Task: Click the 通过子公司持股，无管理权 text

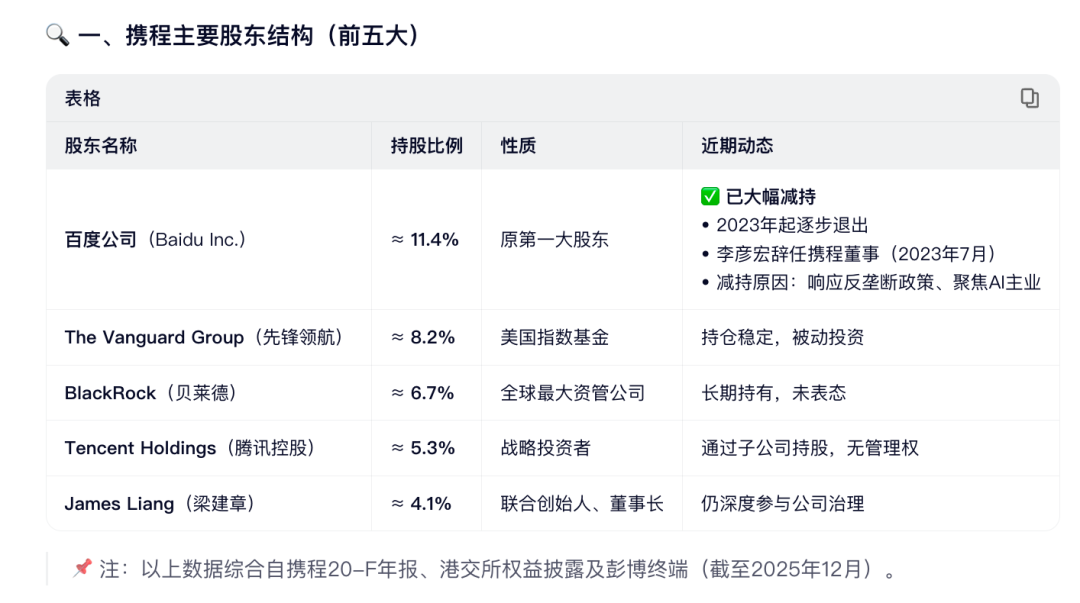Action: tap(810, 448)
